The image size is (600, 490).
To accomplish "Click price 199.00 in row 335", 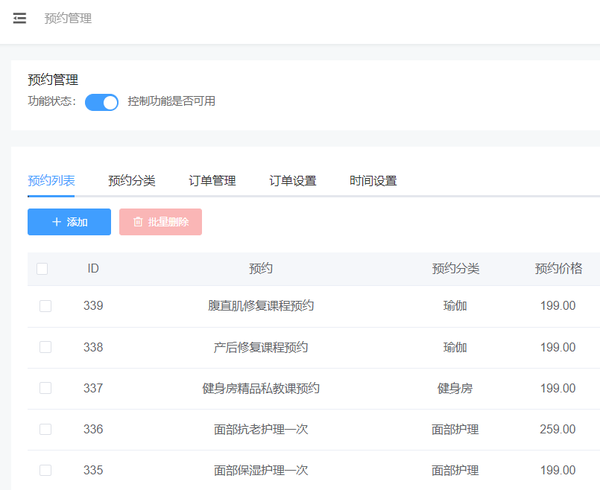I will tap(558, 470).
